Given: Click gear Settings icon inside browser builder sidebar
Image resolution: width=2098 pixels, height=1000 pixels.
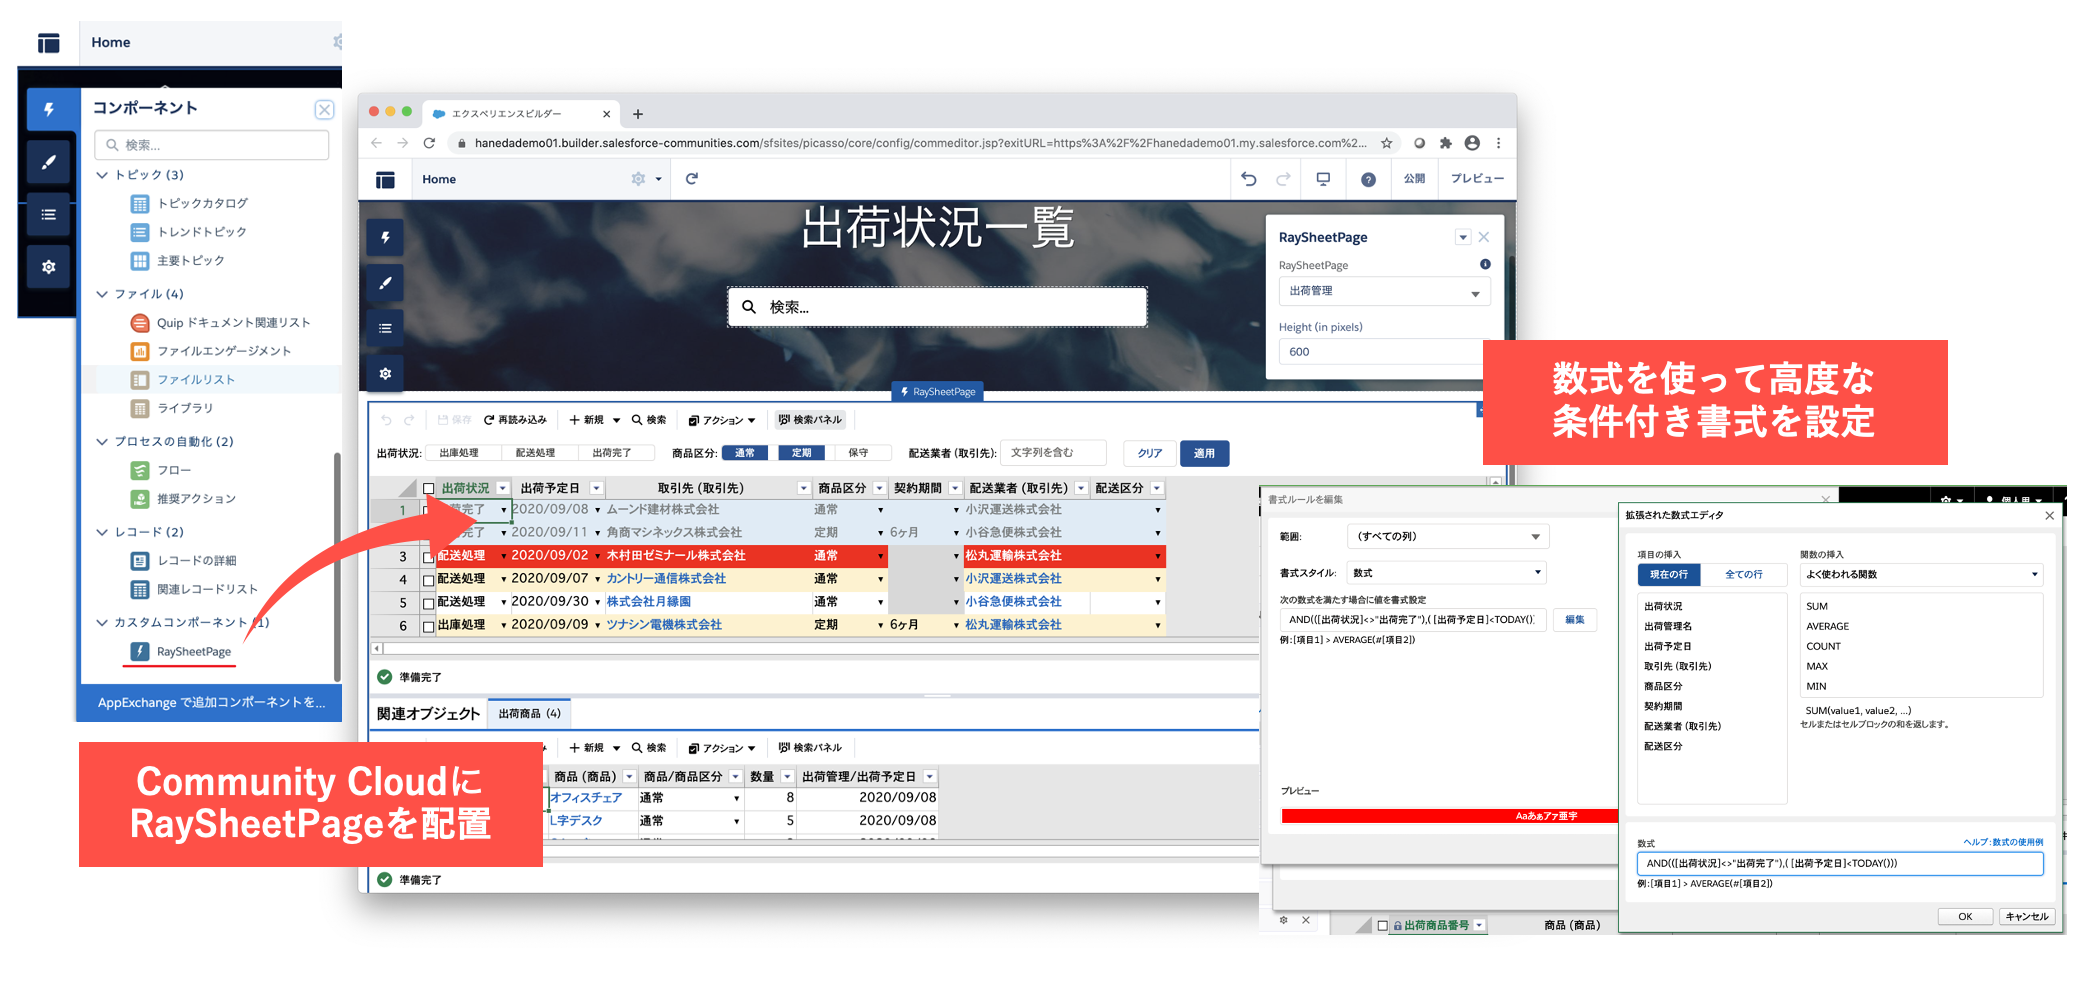Looking at the screenshot, I should (x=385, y=373).
